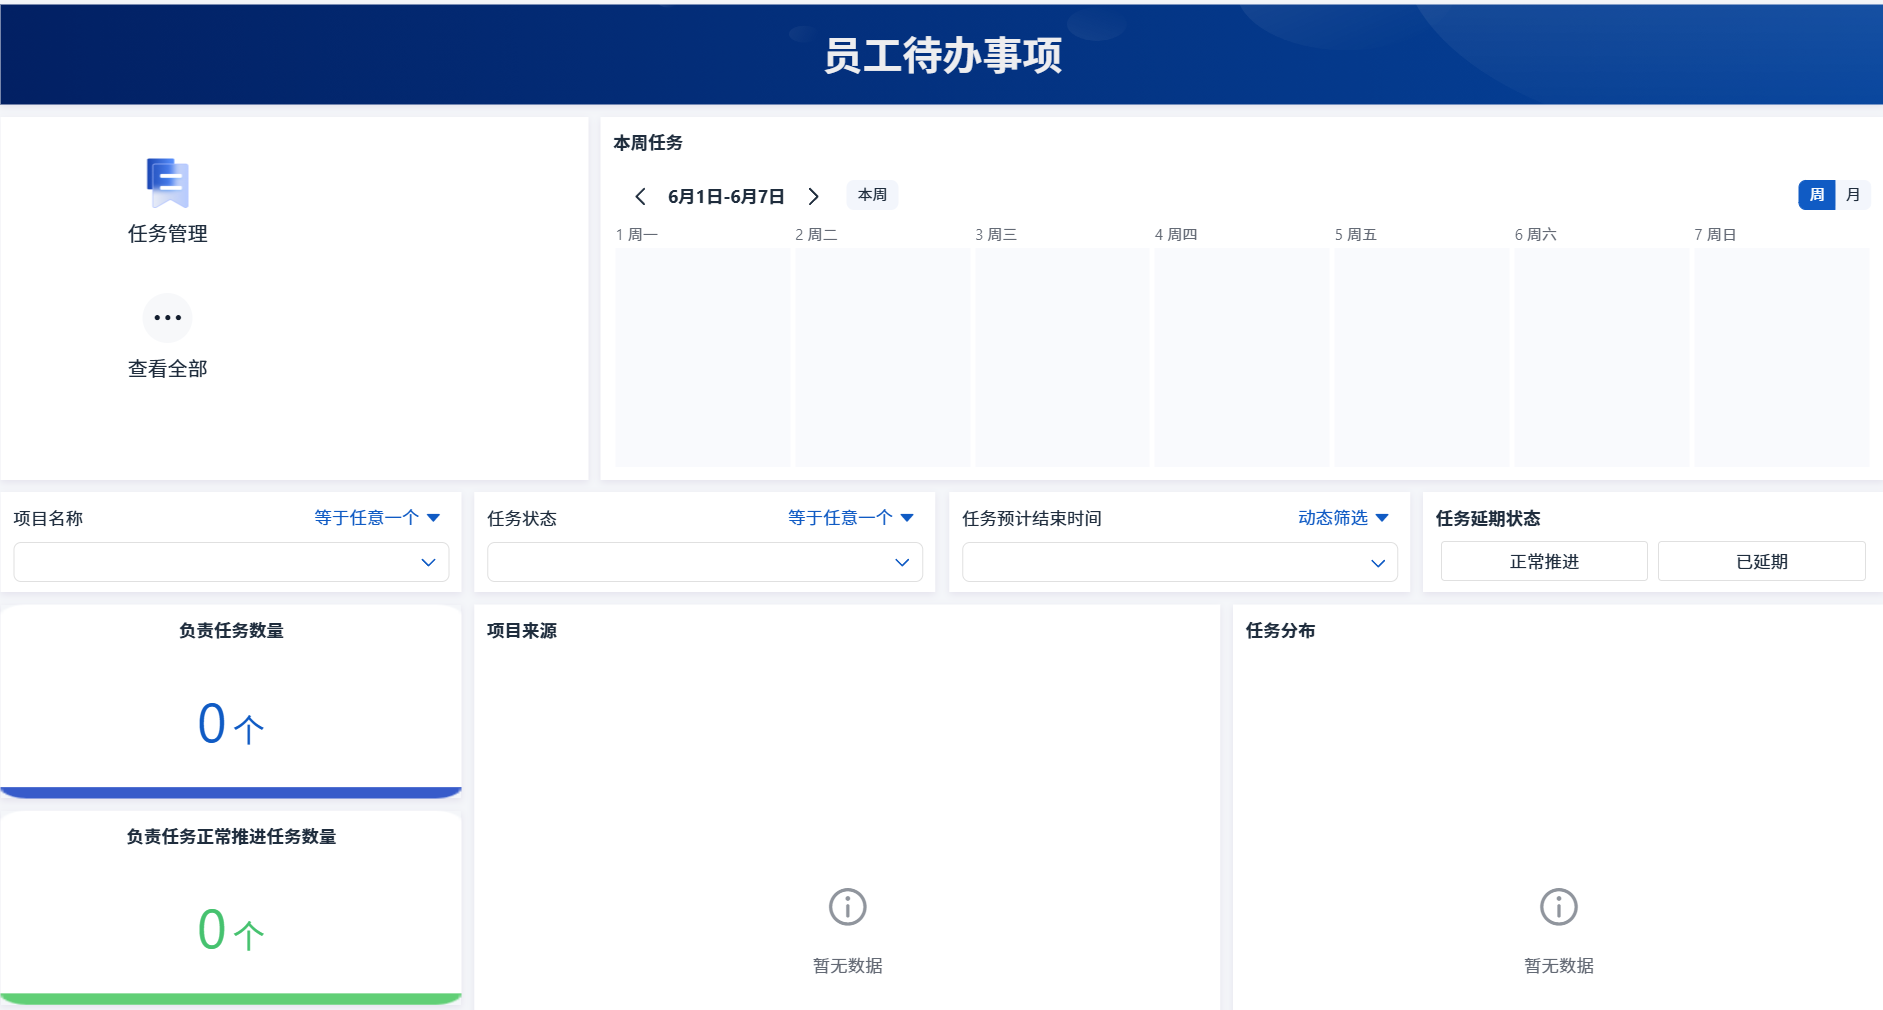Click the 负责任务正常推进任务数量 value 0个

231,930
